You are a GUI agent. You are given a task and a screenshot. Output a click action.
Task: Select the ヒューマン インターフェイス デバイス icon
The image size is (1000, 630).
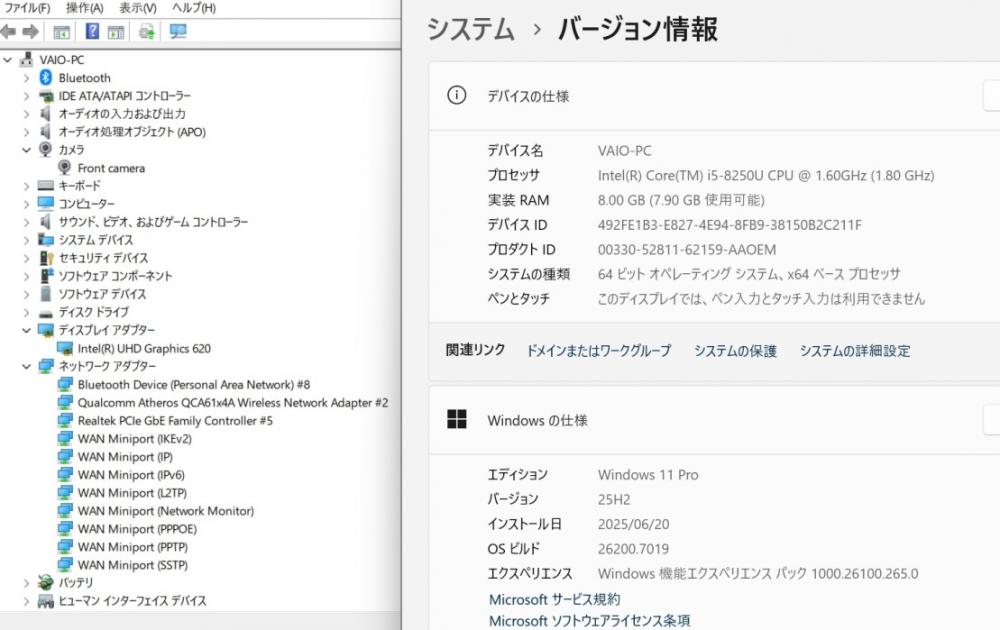click(x=45, y=601)
